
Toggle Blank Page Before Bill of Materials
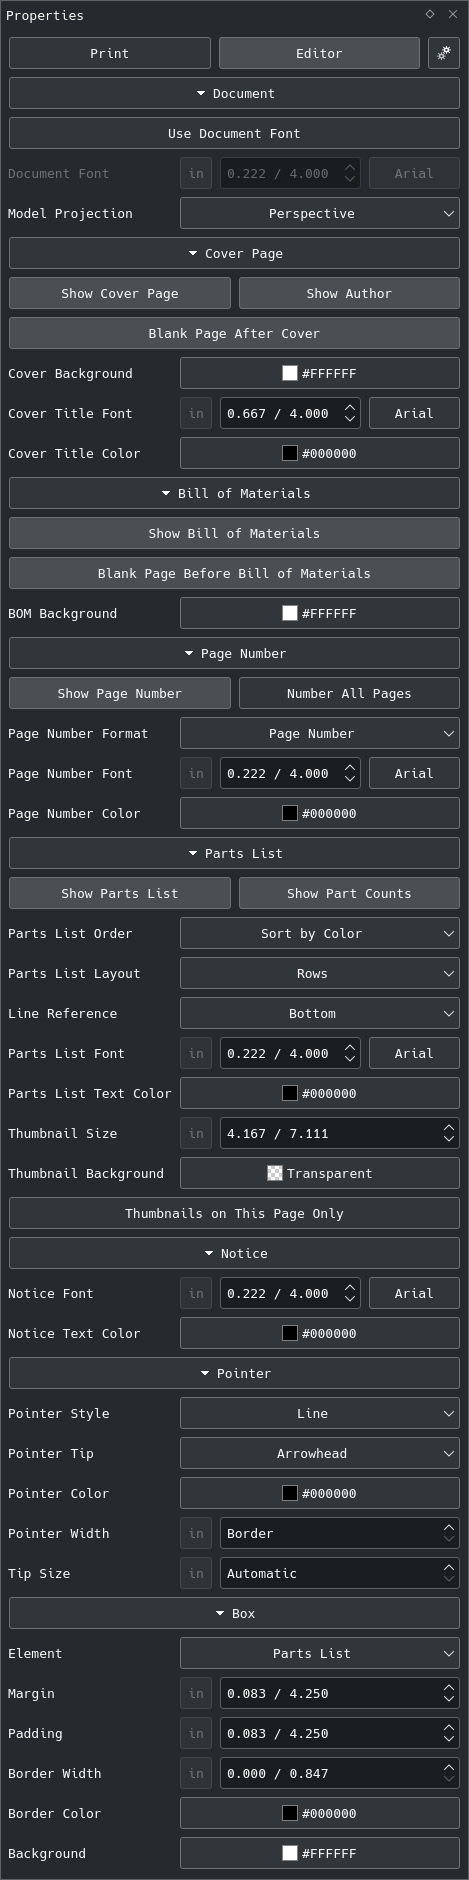234,573
